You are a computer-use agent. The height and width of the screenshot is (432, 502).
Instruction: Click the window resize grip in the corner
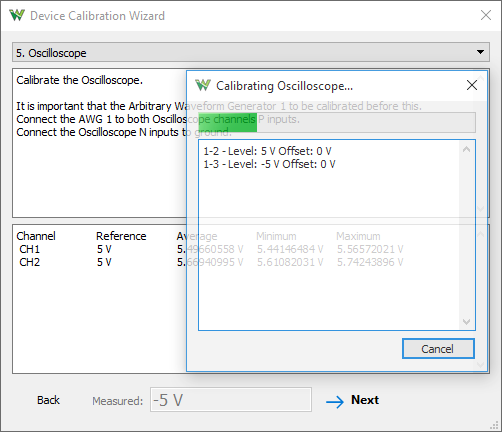click(494, 425)
